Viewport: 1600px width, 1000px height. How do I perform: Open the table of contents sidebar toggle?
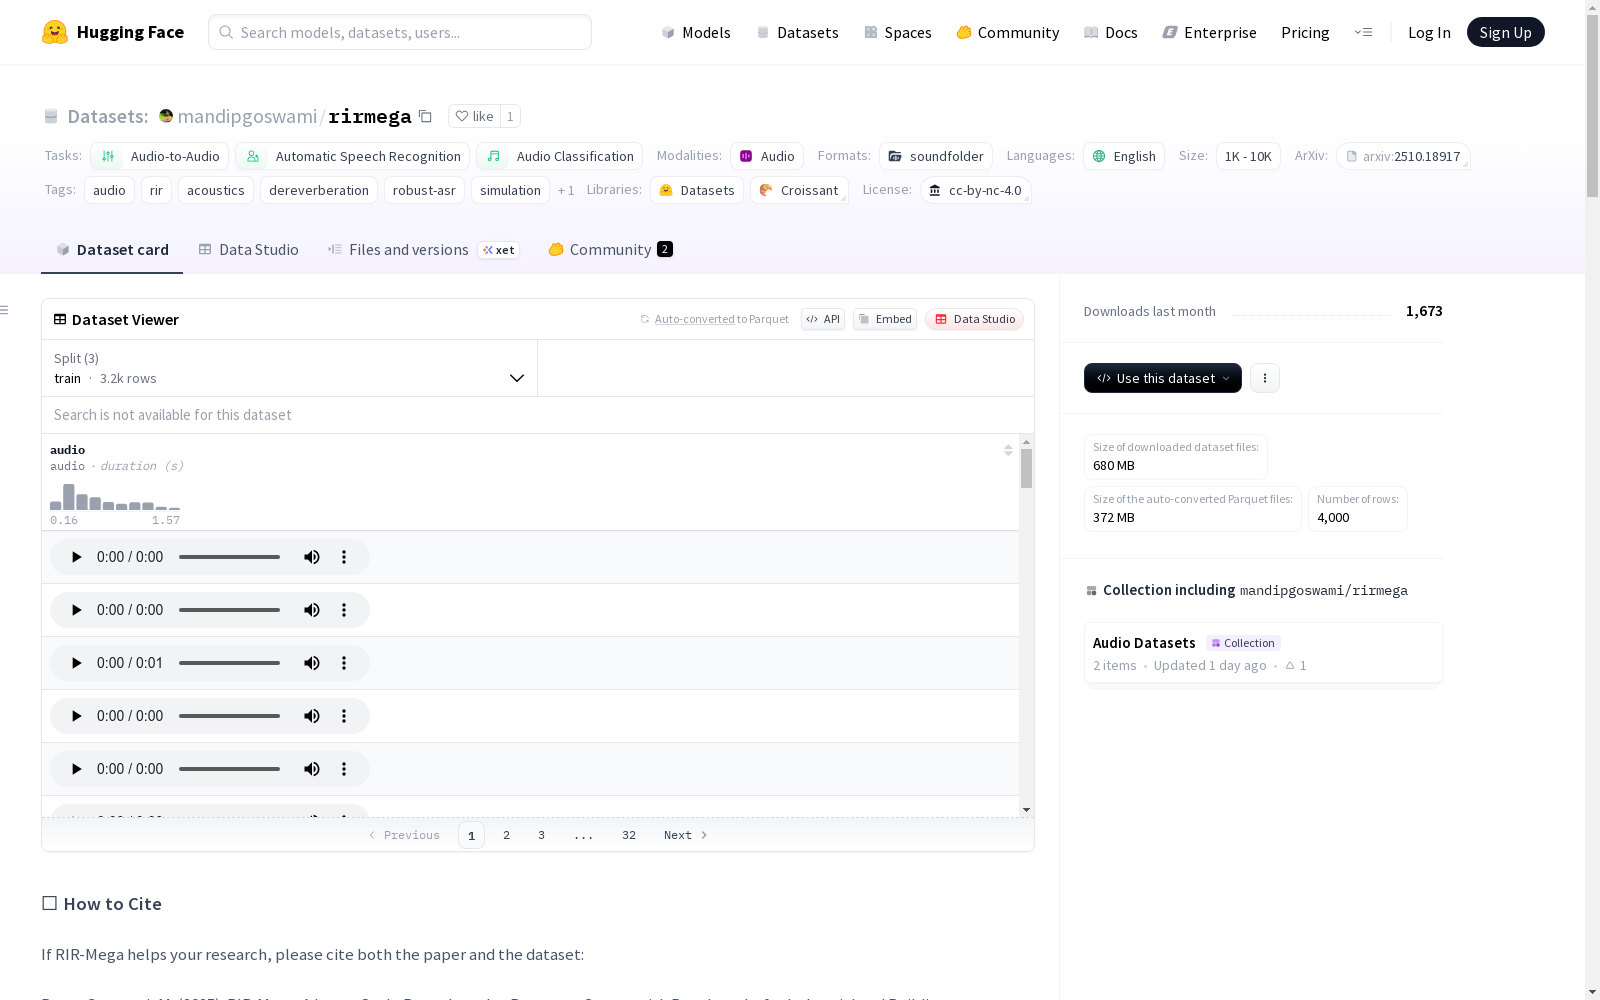pyautogui.click(x=4, y=310)
